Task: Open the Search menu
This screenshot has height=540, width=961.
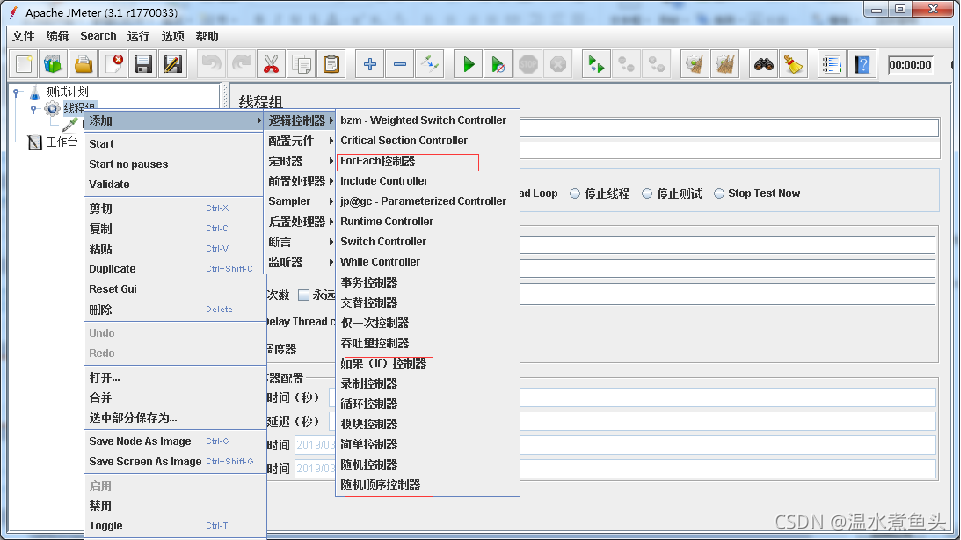Action: (98, 36)
